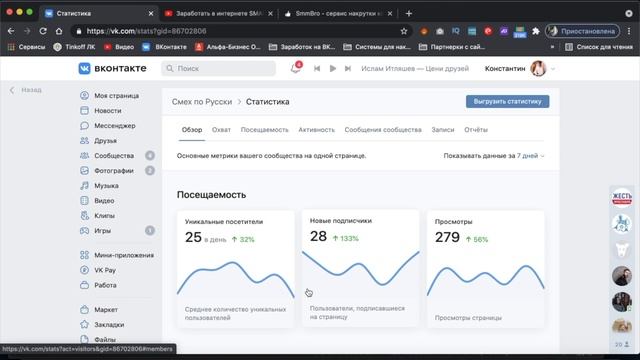
Task: Open the Смех по Русски breadcrumb link
Action: 202,102
